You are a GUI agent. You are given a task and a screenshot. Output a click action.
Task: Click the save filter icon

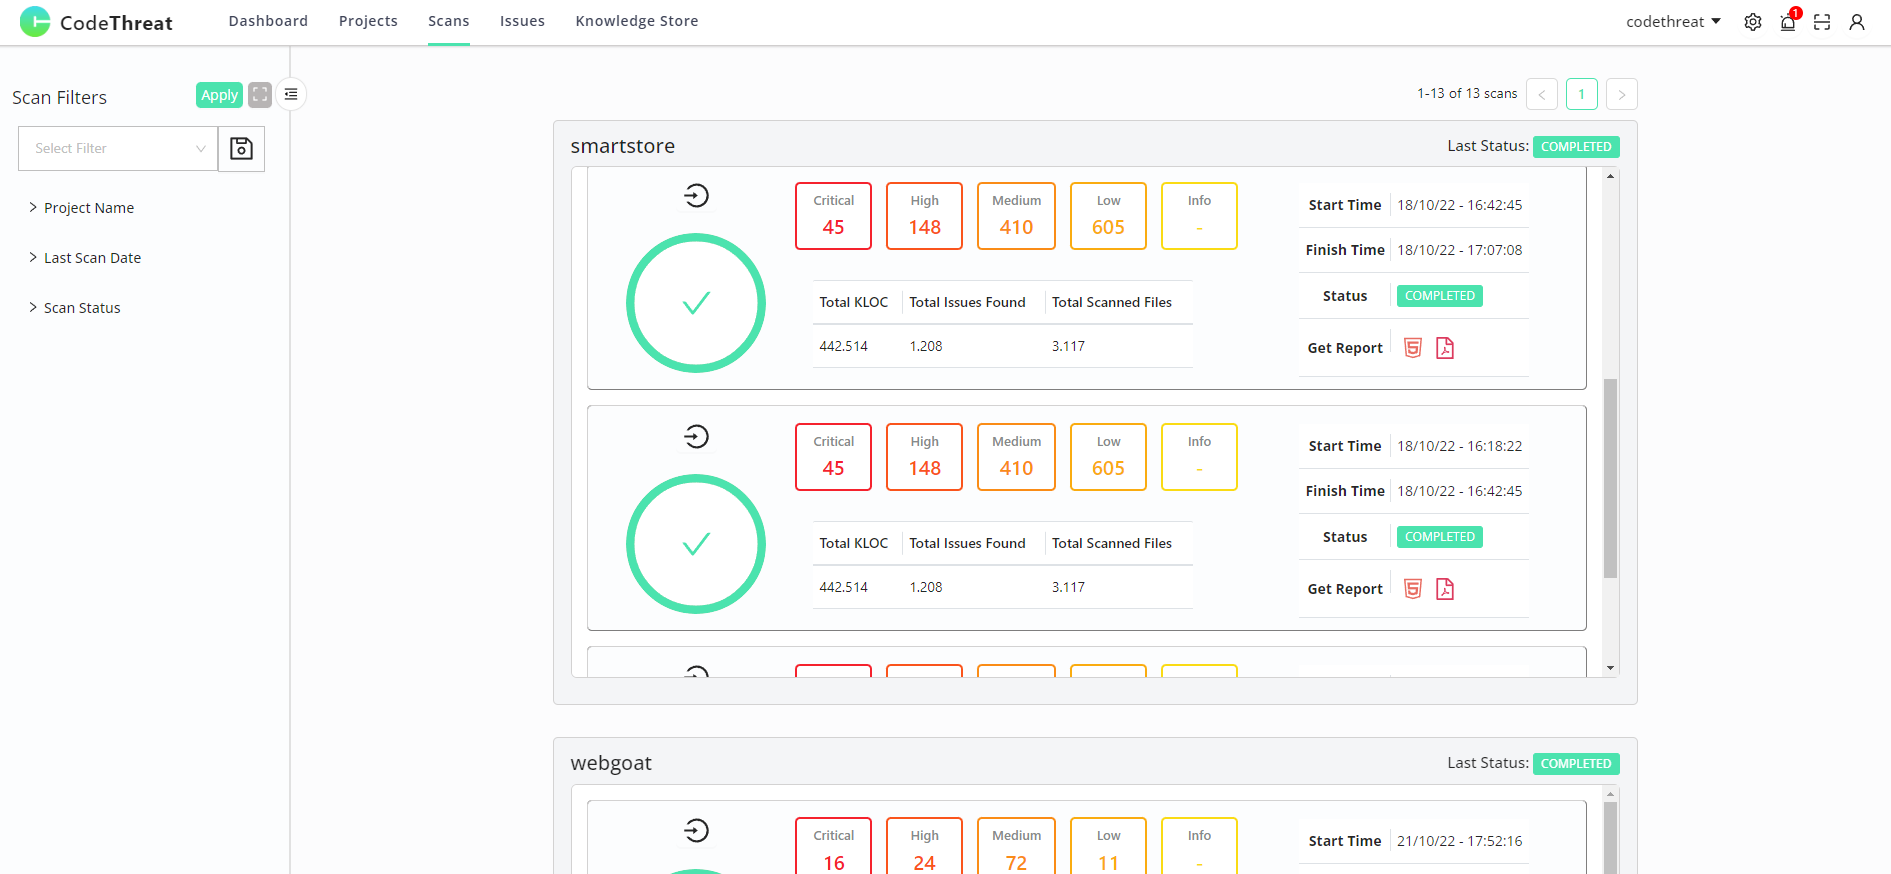coord(241,149)
